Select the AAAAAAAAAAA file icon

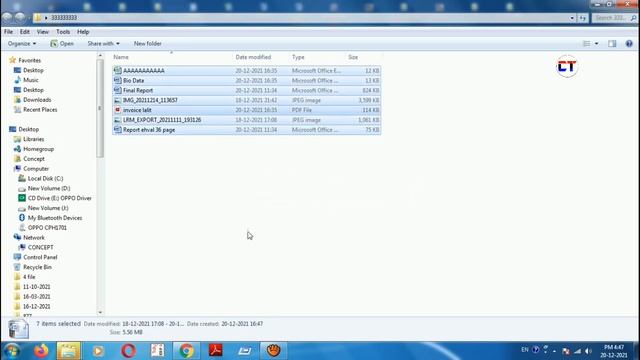tap(118, 71)
